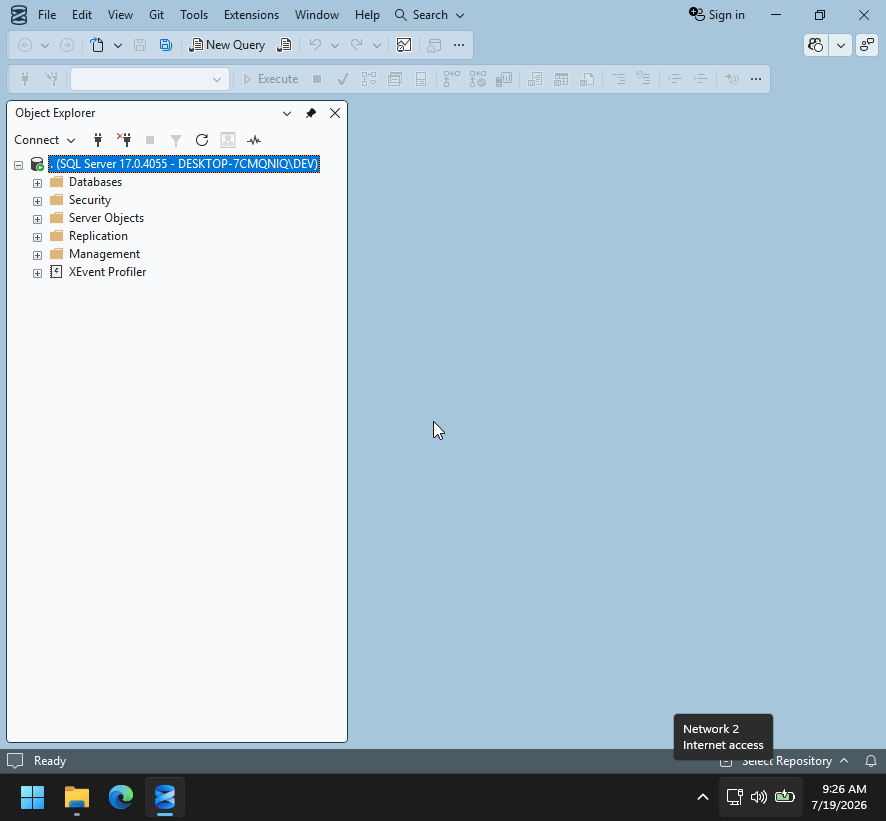The image size is (886, 821).
Task: Select the SQL Server 17.0.4055 server node
Action: 184,164
